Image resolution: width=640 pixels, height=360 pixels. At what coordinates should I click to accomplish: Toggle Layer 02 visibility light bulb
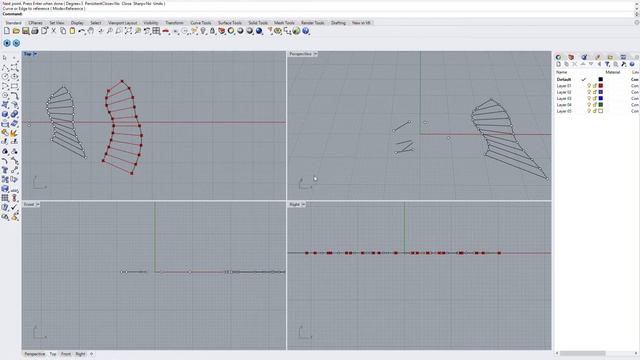pos(589,92)
